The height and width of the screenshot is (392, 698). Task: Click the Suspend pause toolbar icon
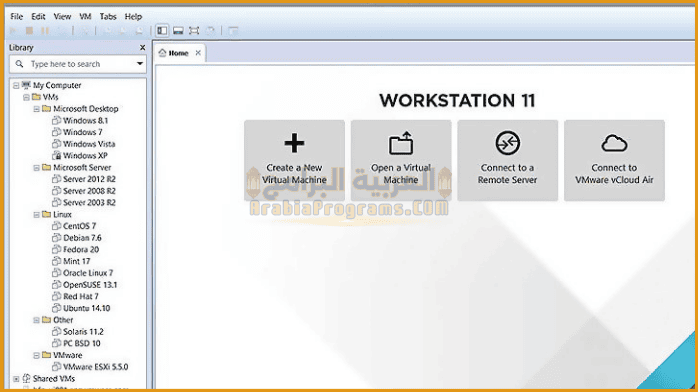tap(45, 31)
